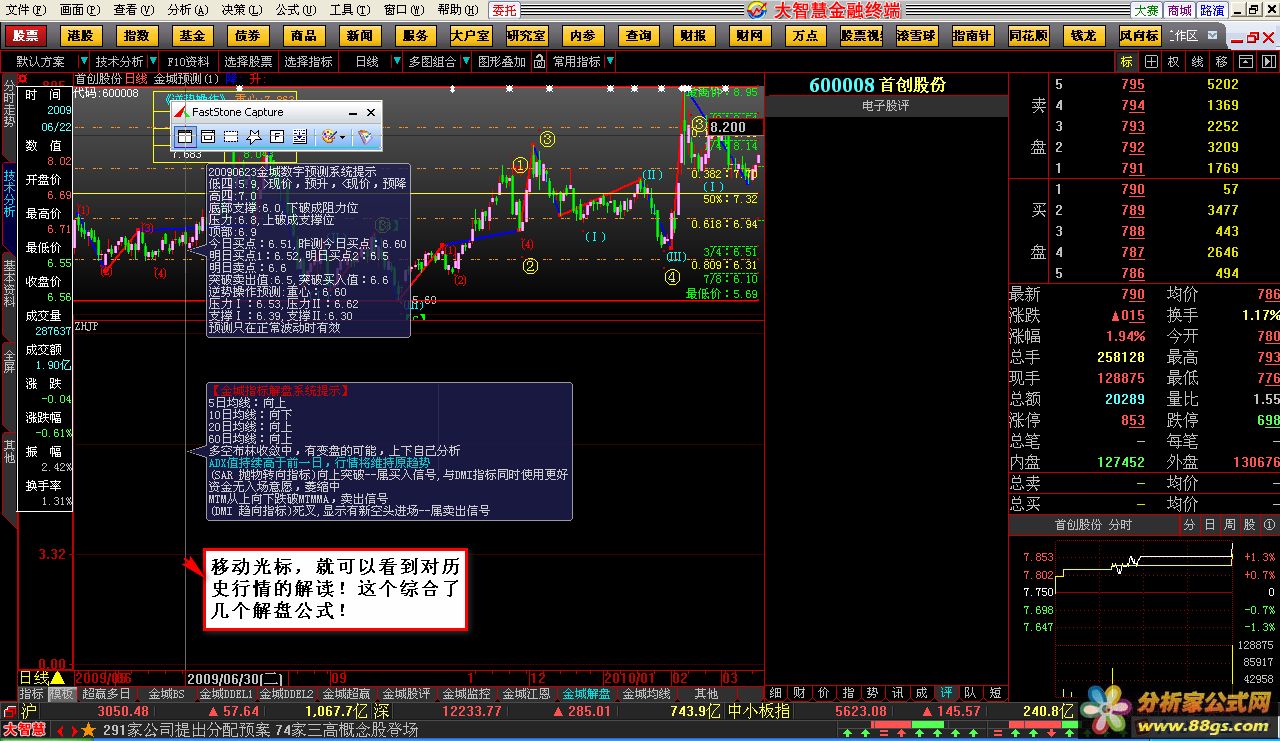Viewport: 1280px width, 741px height.
Task: Click FastStone settings icon at toolbar end
Action: [365, 136]
